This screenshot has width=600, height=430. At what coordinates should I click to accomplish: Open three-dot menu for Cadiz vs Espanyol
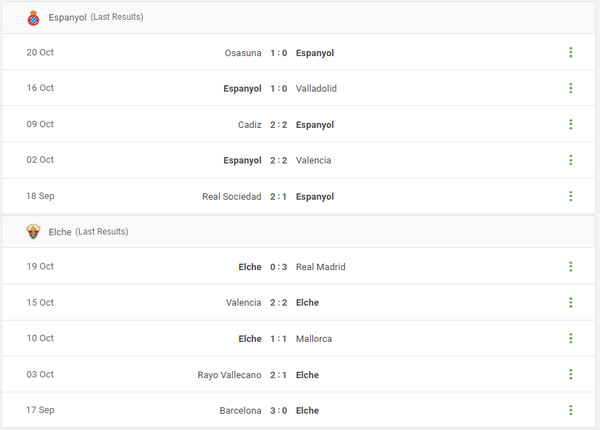point(570,124)
